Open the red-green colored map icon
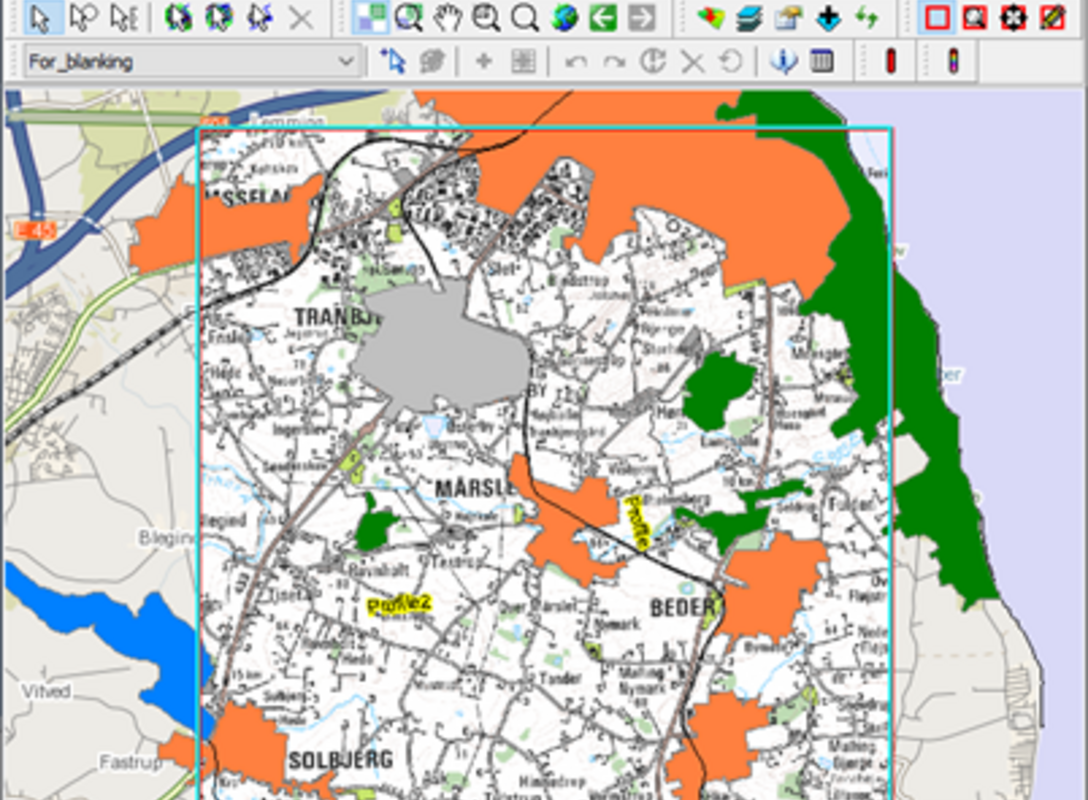This screenshot has width=1088, height=800. point(711,17)
